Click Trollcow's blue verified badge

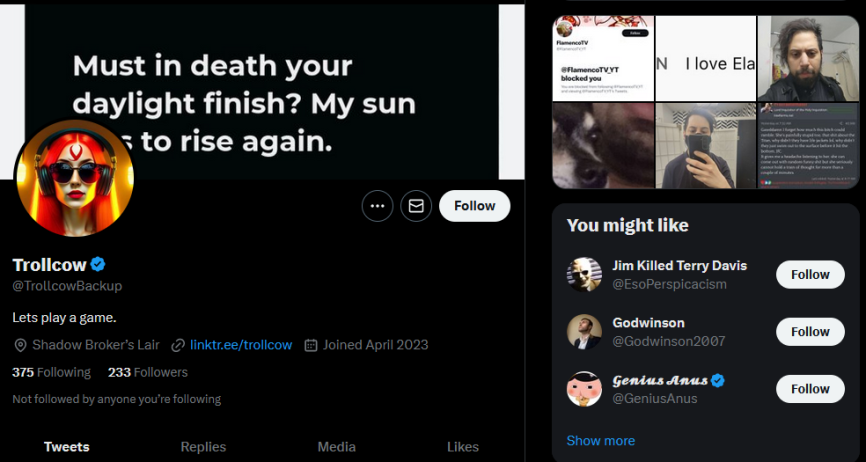point(99,265)
